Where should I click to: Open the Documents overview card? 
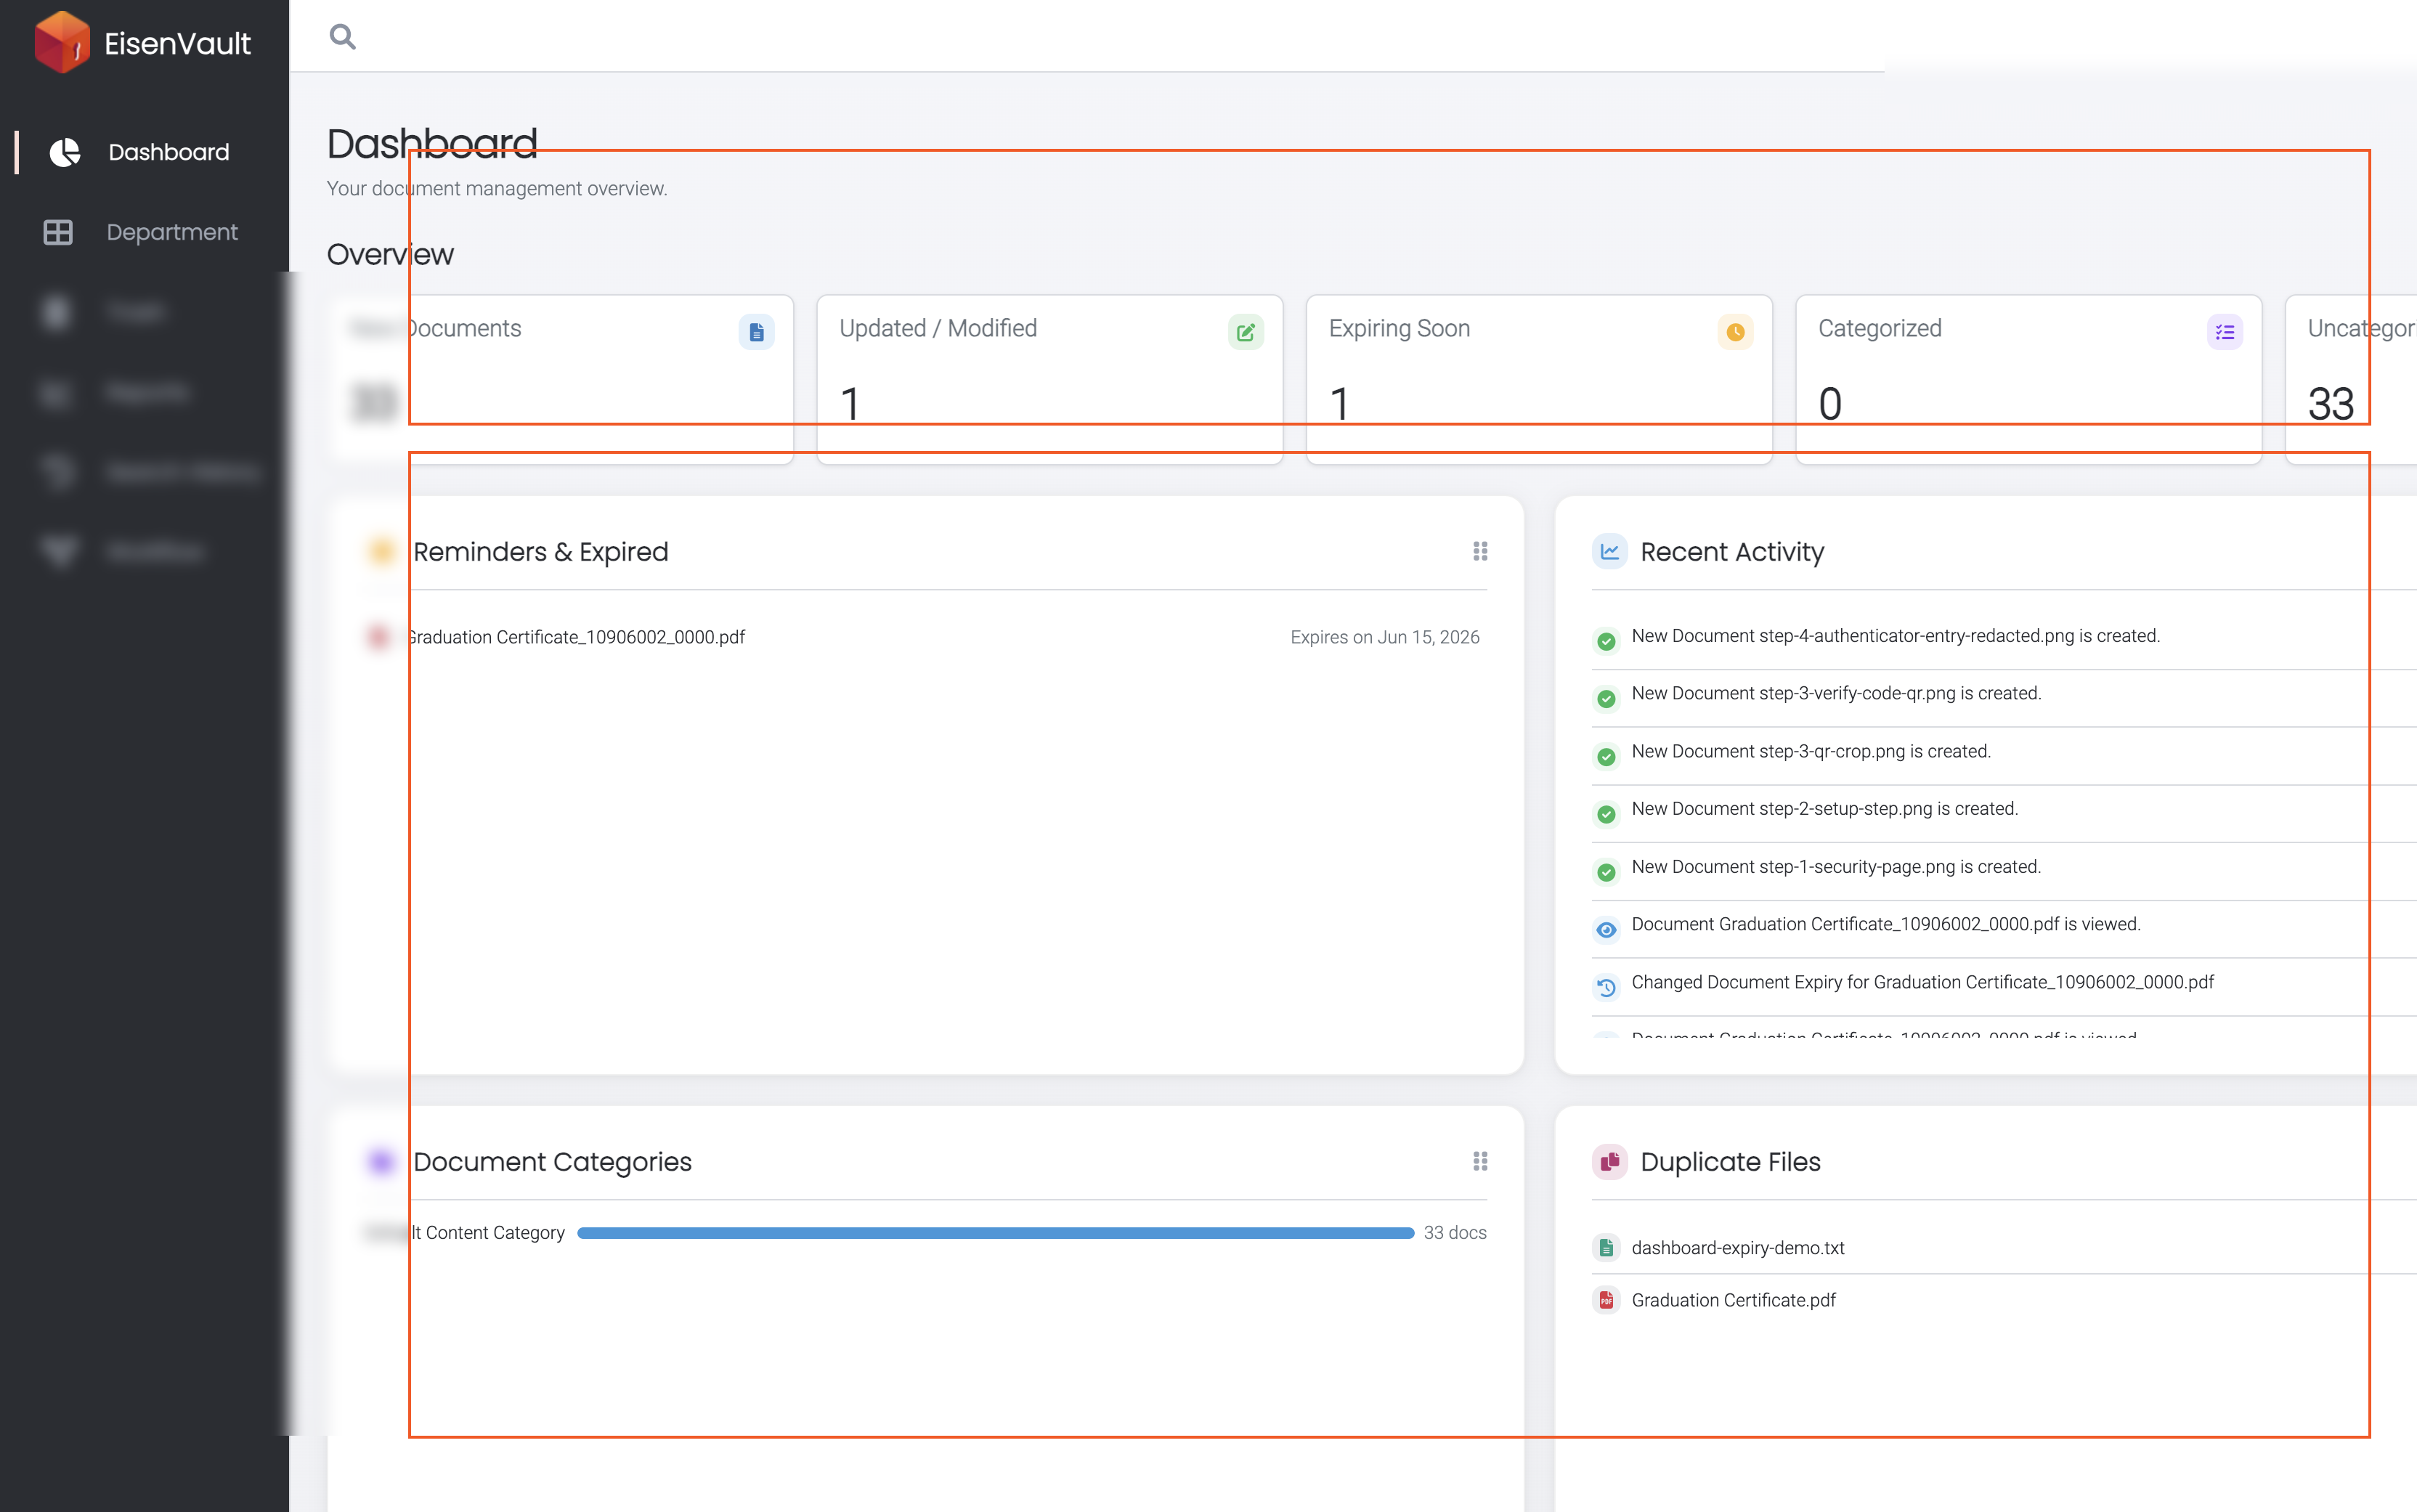point(561,379)
